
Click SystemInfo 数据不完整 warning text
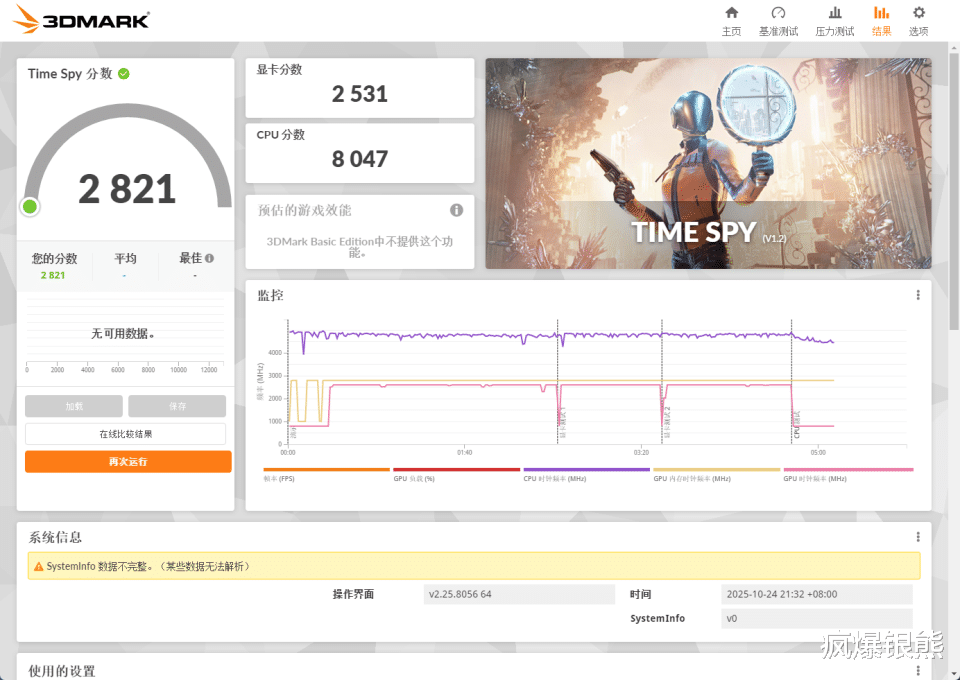tap(148, 567)
